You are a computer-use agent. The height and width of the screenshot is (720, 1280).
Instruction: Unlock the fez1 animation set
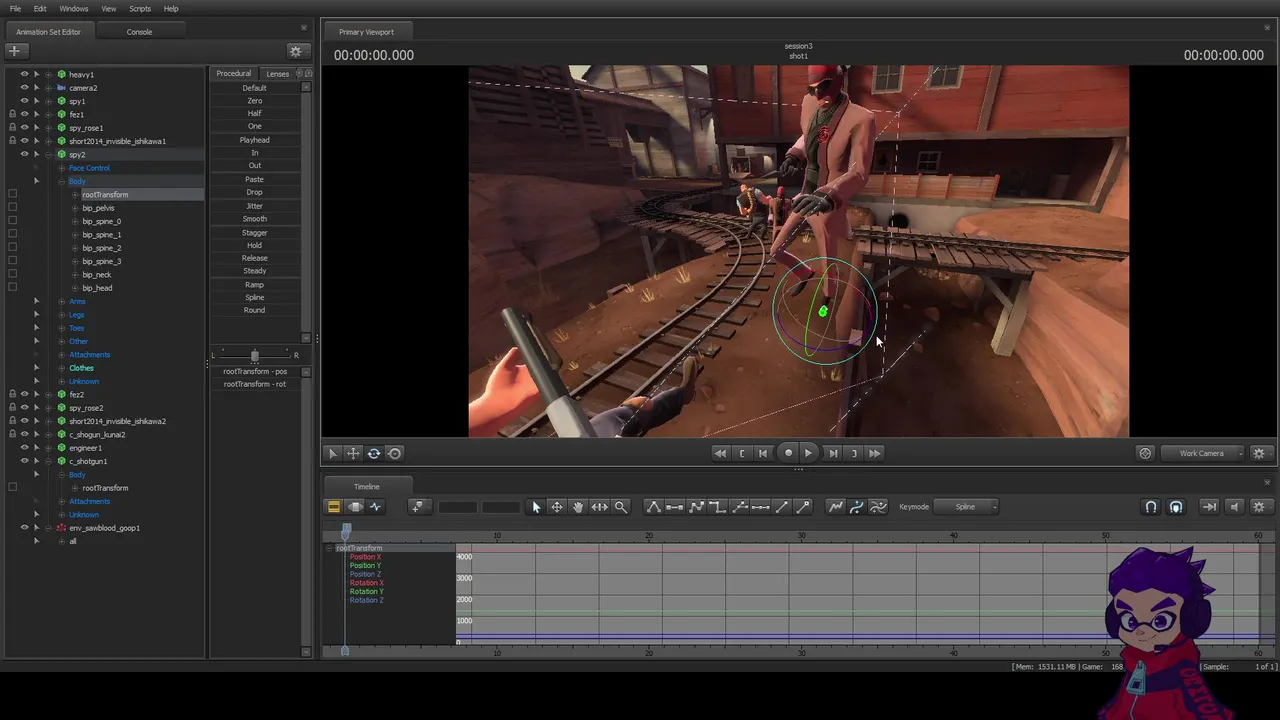pos(13,115)
